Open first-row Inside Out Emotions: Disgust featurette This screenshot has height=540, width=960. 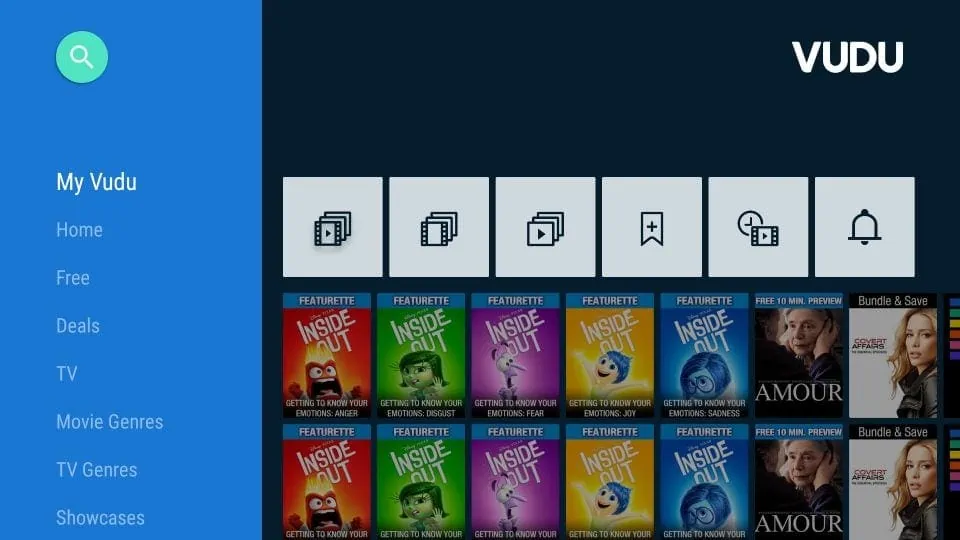coord(421,356)
